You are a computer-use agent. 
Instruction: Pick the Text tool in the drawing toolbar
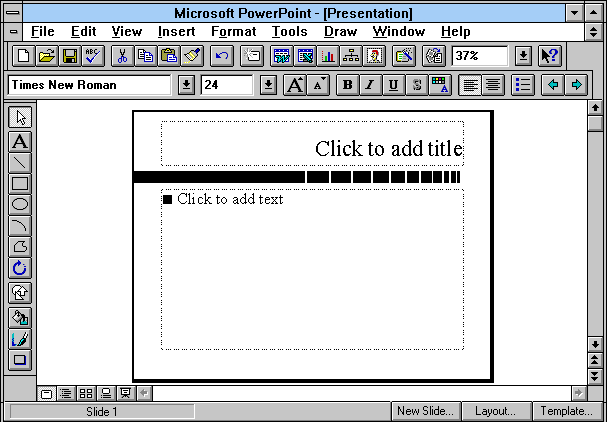click(19, 141)
